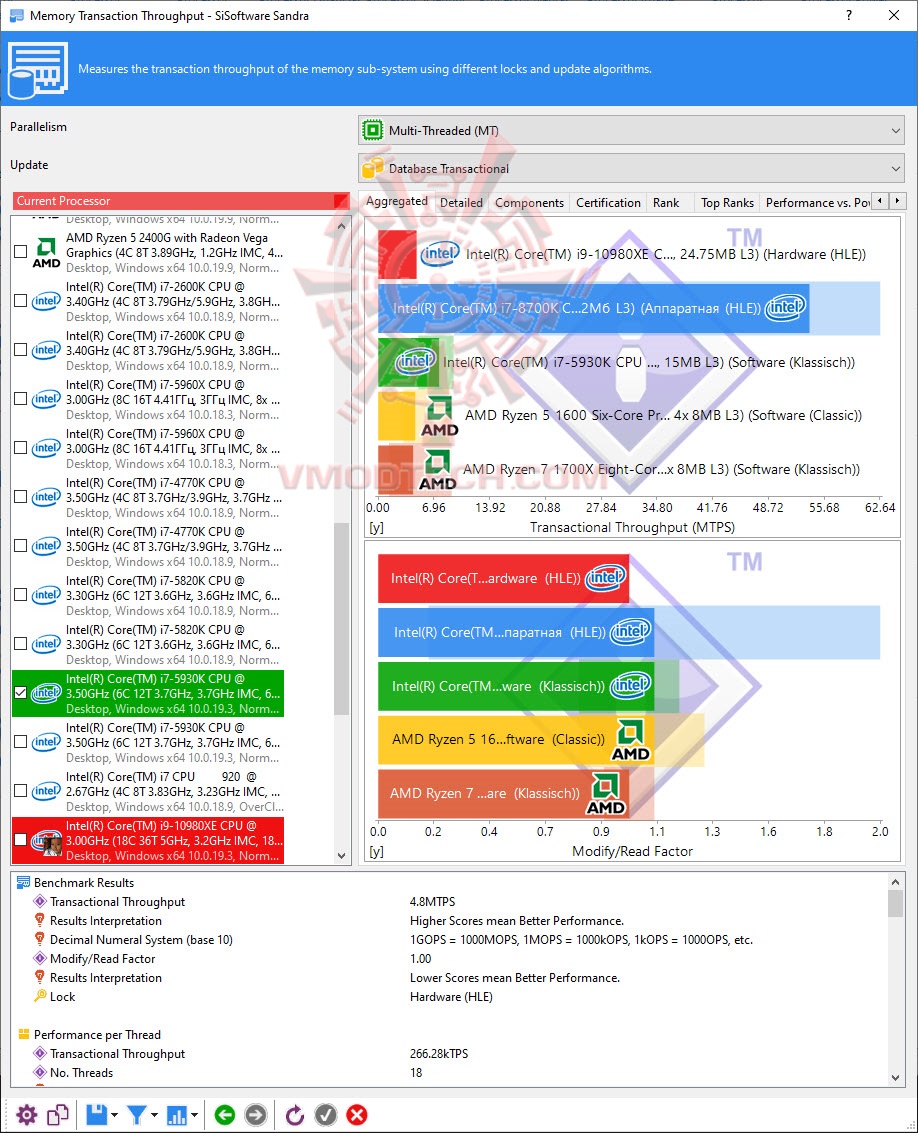Check the first Core i7-2600K checkbox
This screenshot has width=918, height=1133.
[x=21, y=301]
